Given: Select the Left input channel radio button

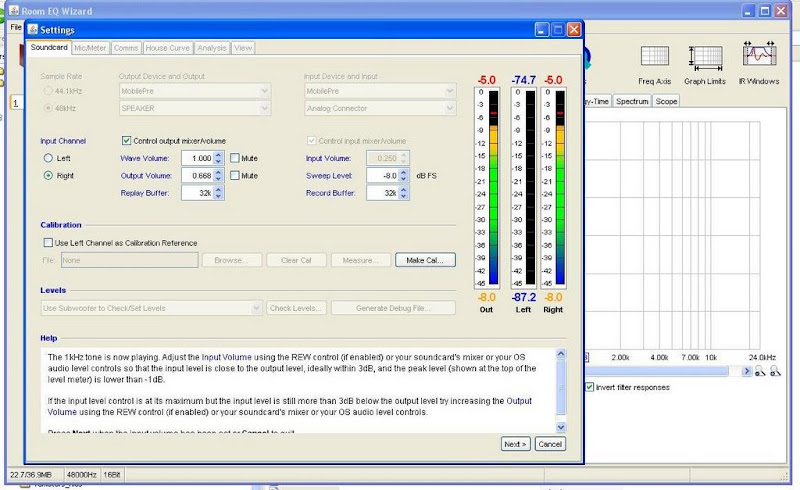Looking at the screenshot, I should [x=47, y=158].
